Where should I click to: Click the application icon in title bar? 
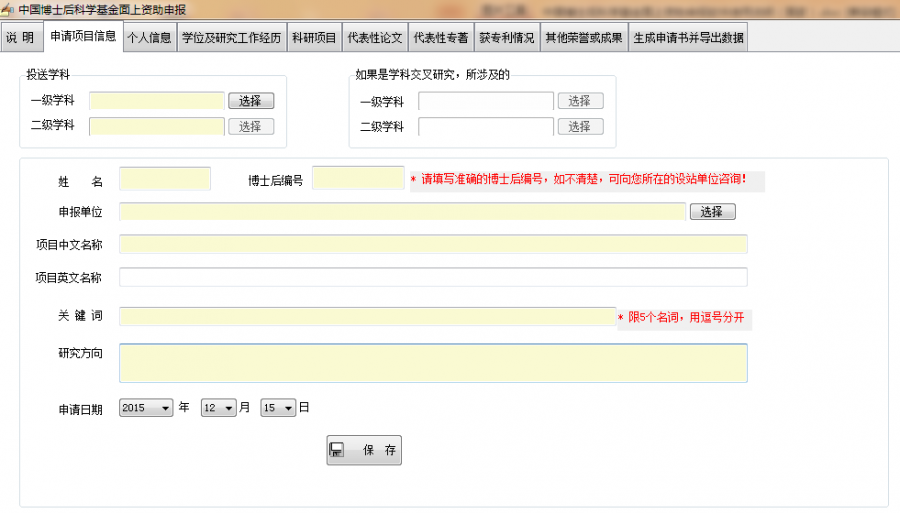pos(8,9)
